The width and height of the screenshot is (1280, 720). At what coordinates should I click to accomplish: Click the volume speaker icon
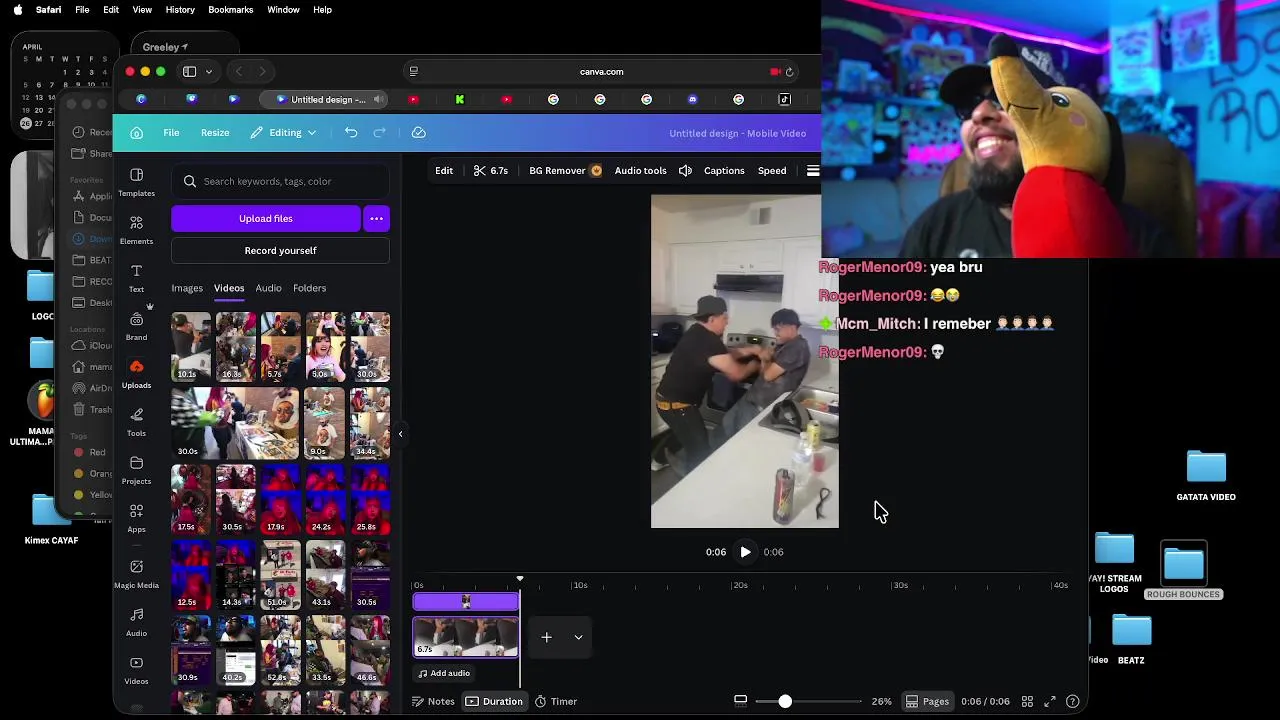click(x=685, y=171)
